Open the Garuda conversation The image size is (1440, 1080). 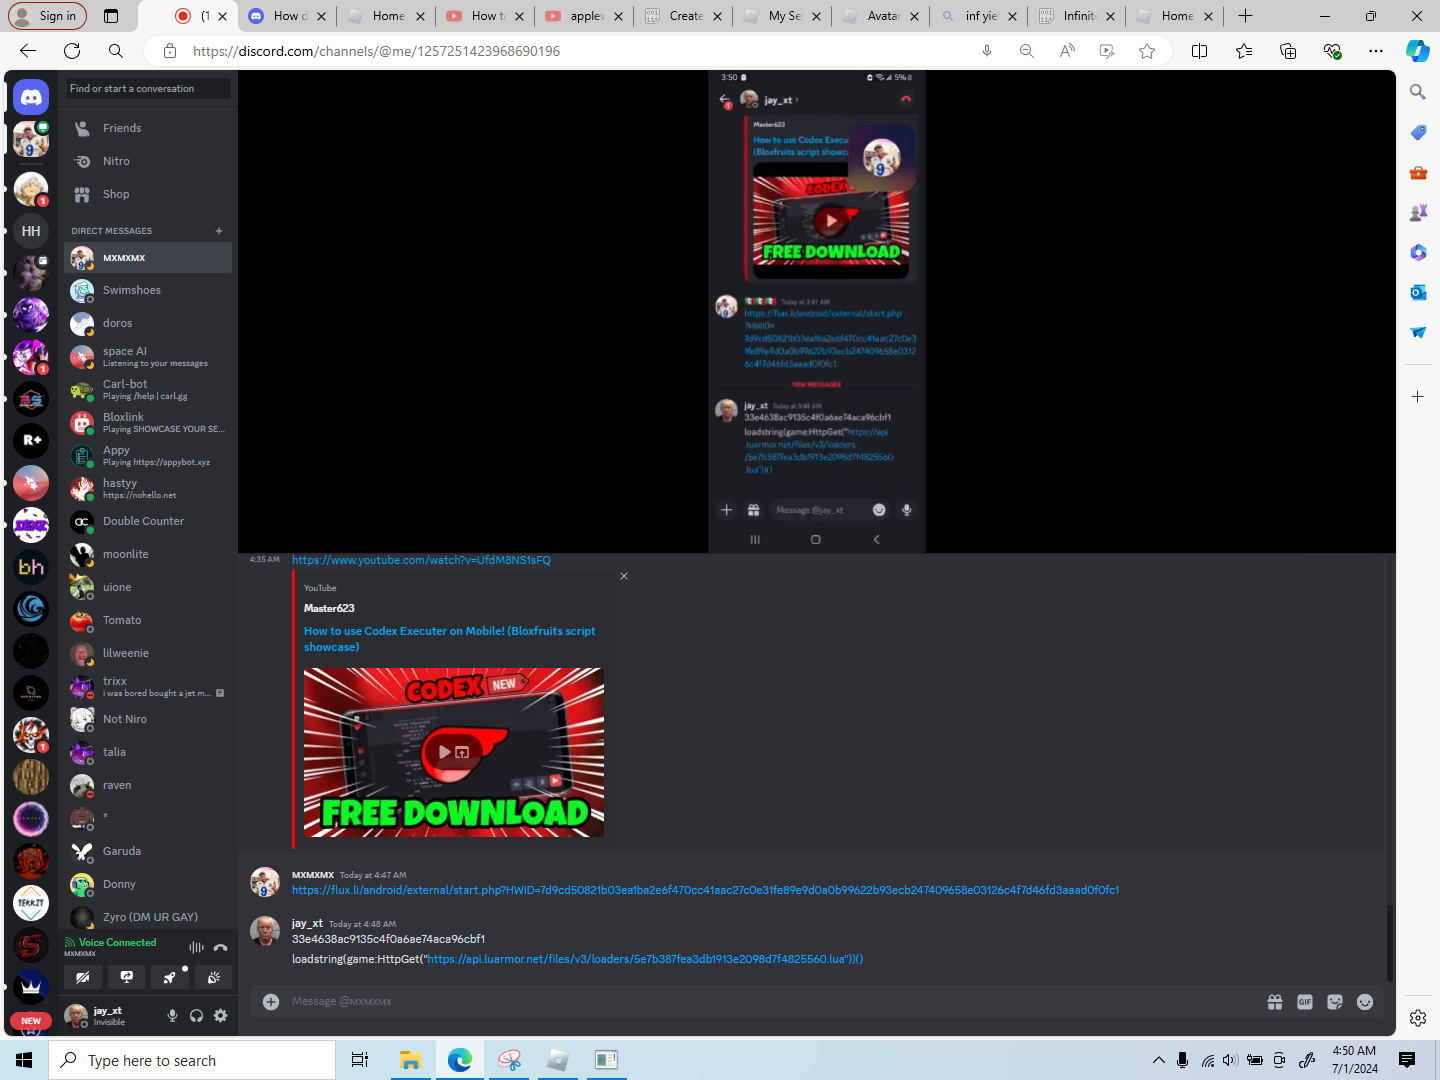(148, 851)
